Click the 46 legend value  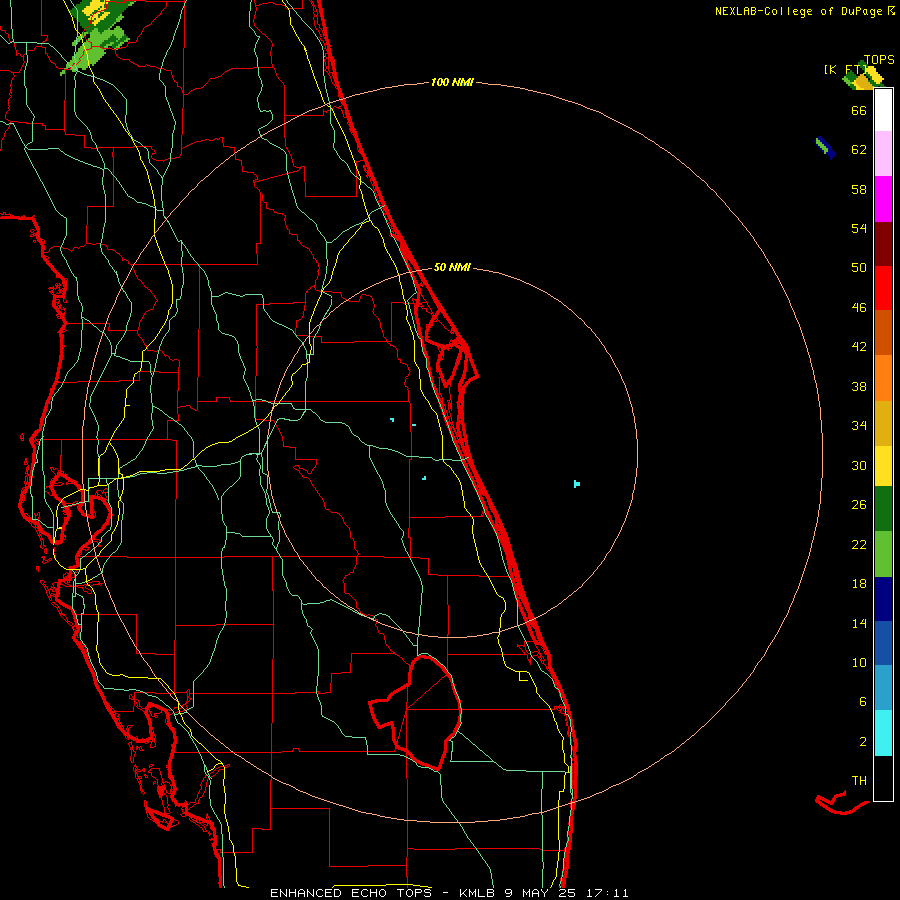859,308
